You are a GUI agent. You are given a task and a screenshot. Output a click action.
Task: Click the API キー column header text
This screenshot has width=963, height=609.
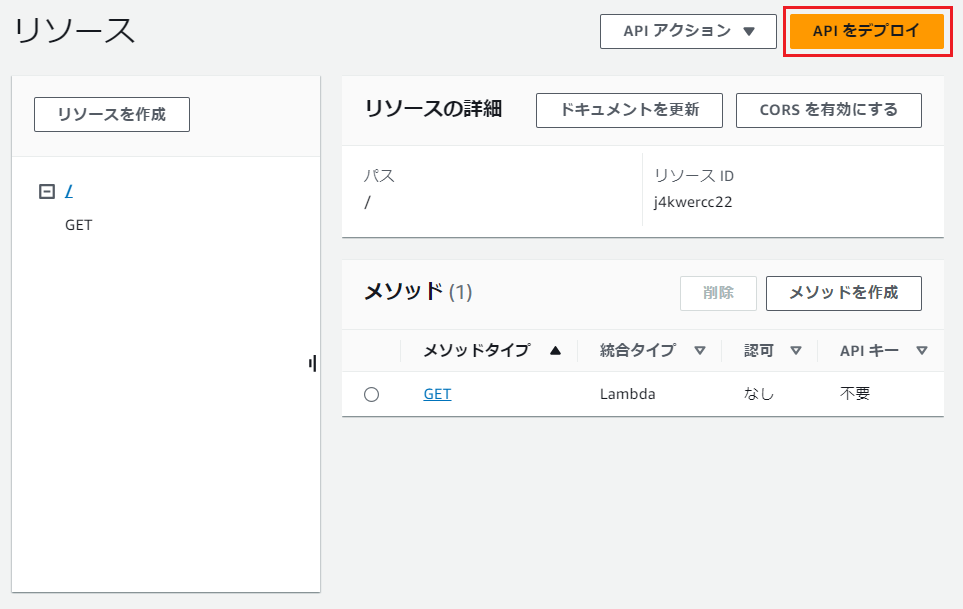(x=869, y=351)
